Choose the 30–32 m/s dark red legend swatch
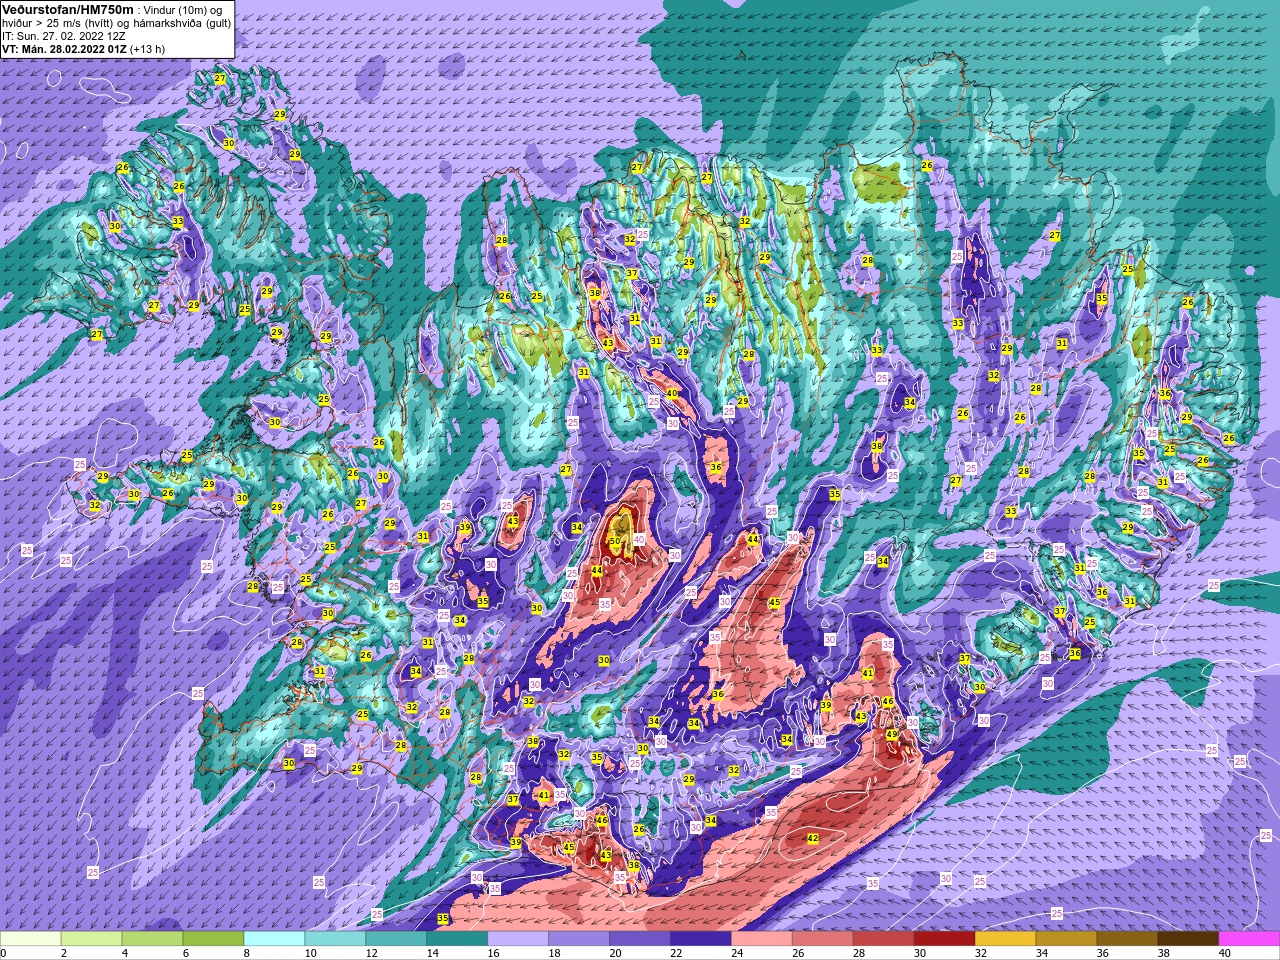This screenshot has height=960, width=1280. point(946,939)
